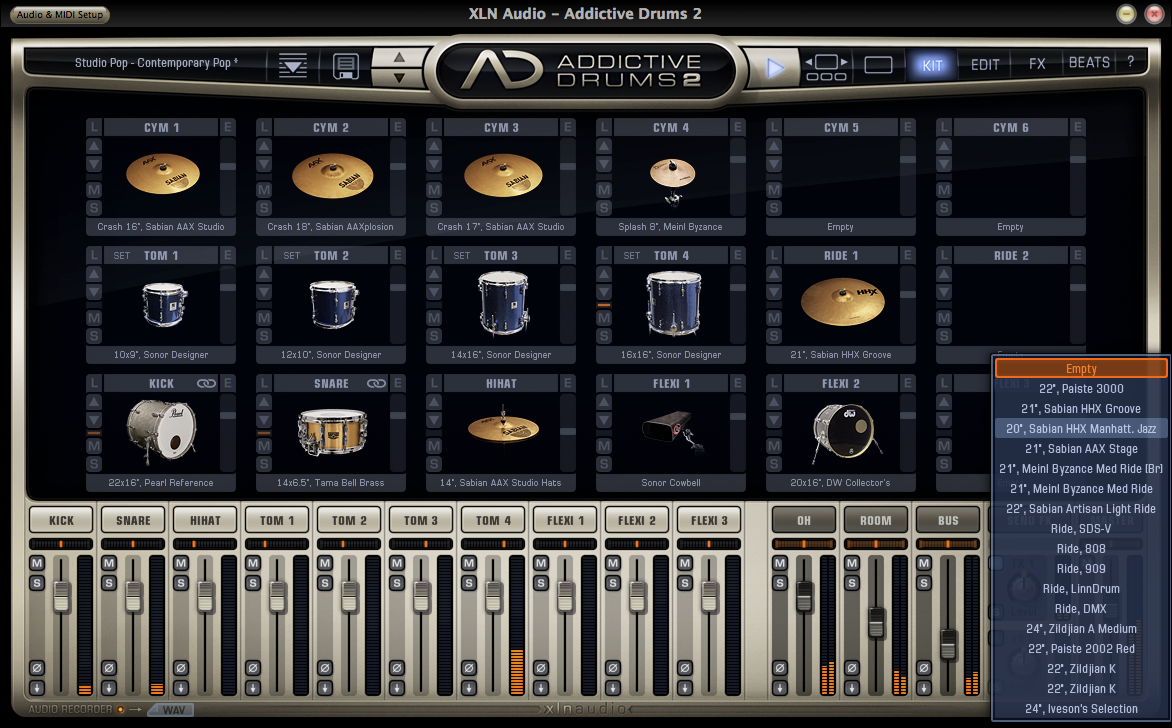Viewport: 1172px width, 728px height.
Task: Invert phase on BUS mixer channel
Action: point(924,667)
